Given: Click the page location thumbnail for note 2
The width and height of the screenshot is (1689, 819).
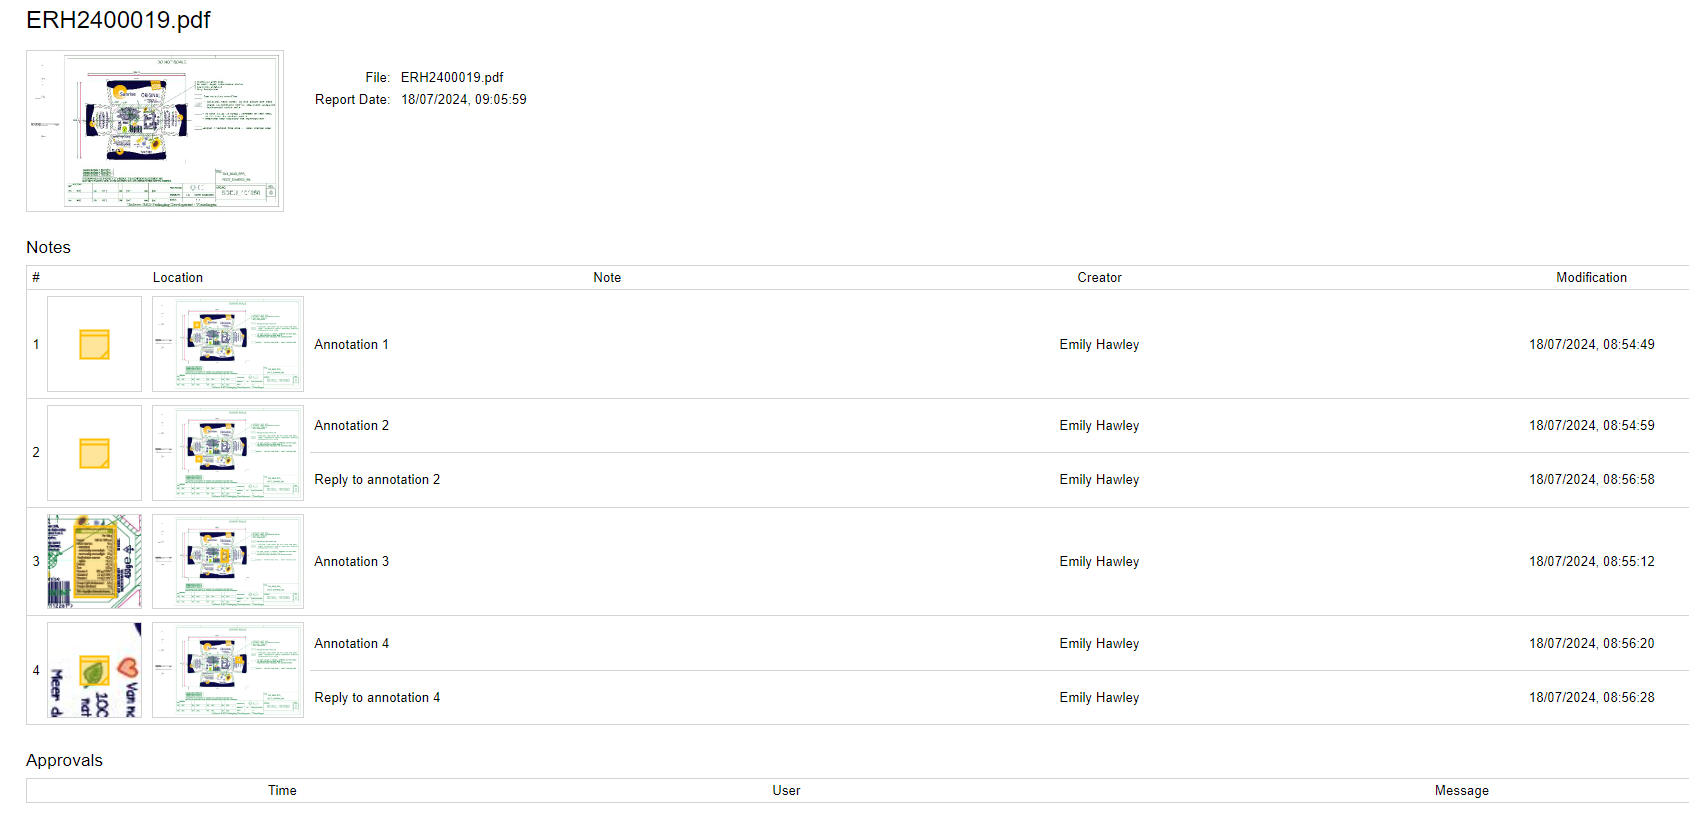Looking at the screenshot, I should (228, 453).
